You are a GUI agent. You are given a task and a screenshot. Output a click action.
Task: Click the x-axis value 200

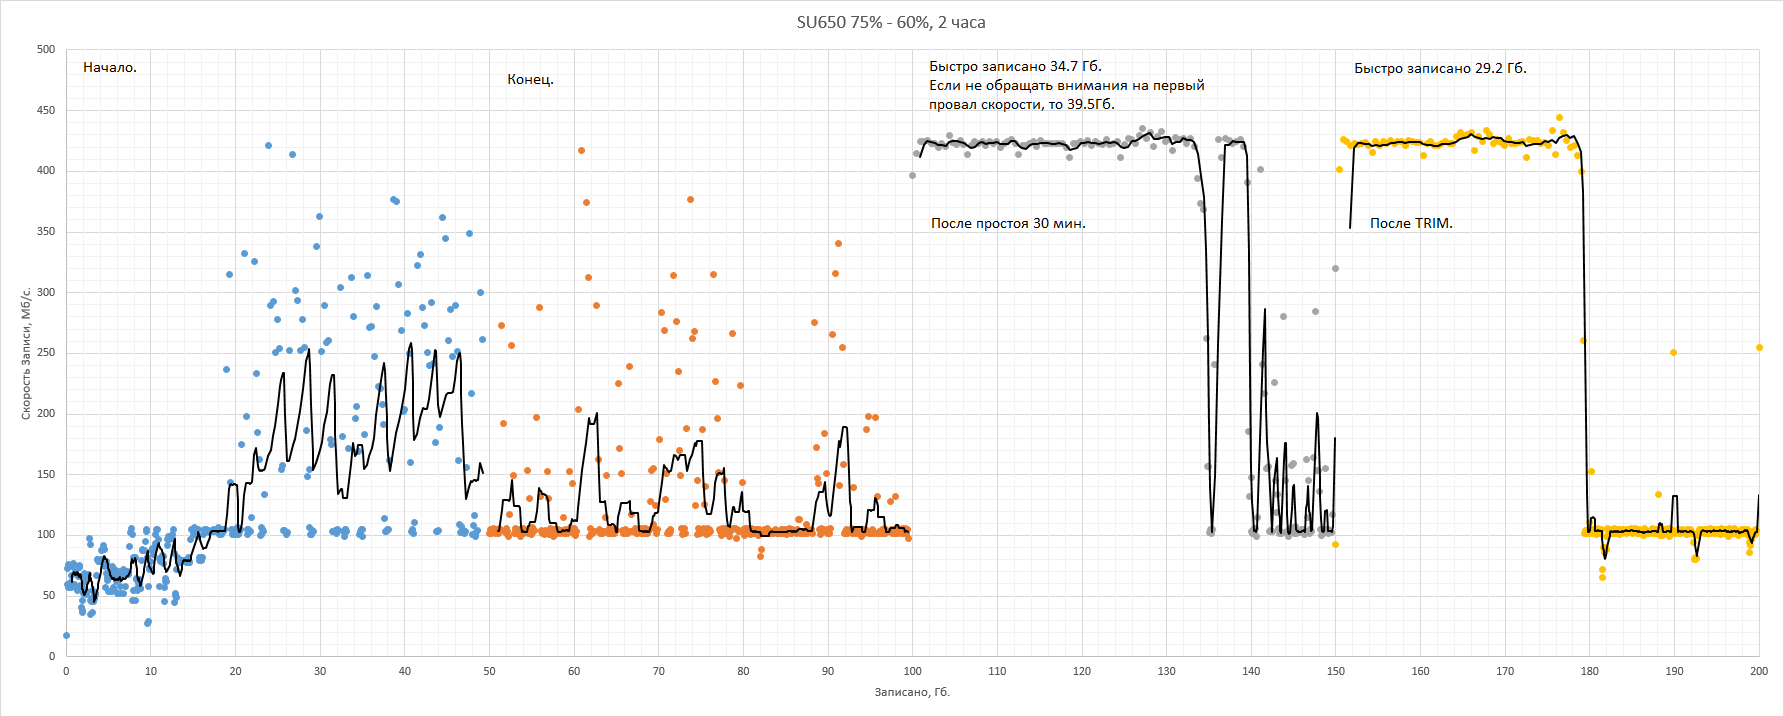[x=1759, y=671]
